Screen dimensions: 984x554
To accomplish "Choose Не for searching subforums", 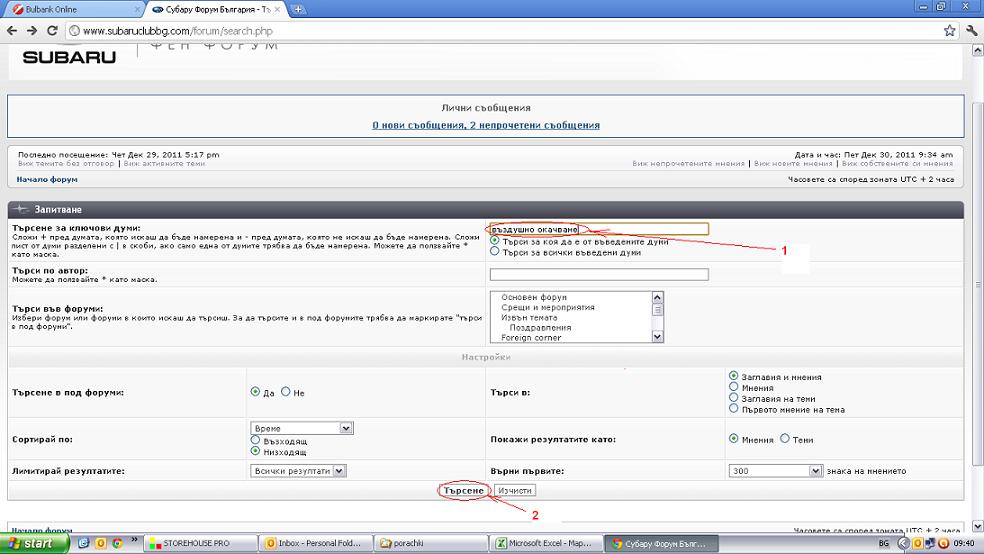I will click(x=286, y=392).
